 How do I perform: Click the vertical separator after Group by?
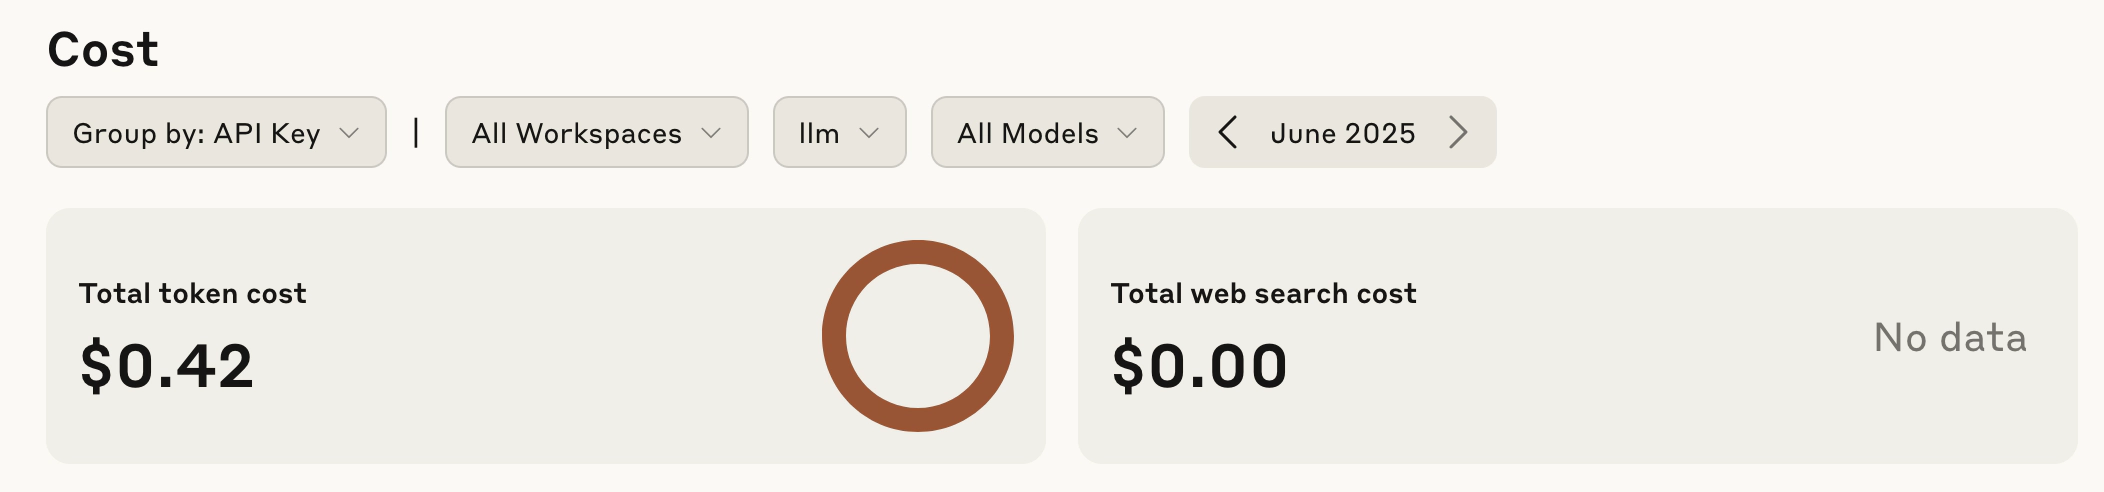(x=416, y=132)
